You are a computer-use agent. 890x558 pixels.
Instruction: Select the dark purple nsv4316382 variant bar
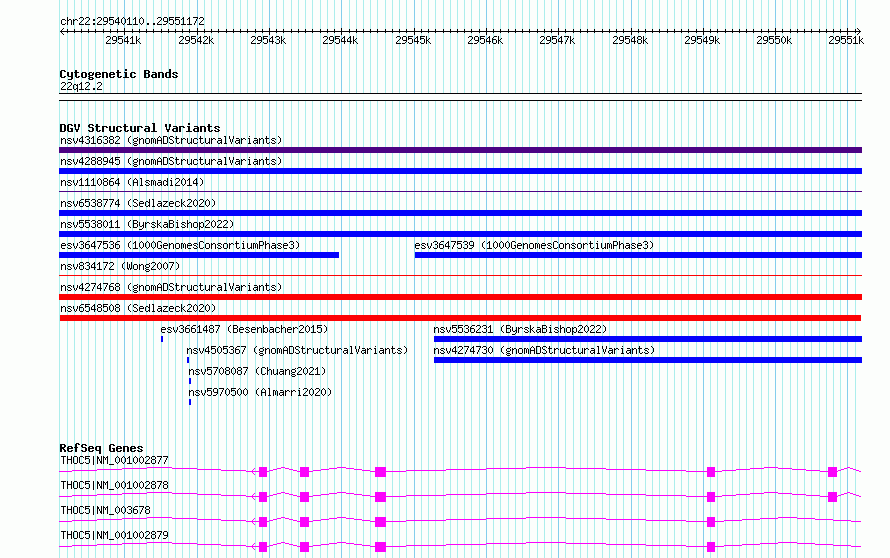click(x=460, y=150)
